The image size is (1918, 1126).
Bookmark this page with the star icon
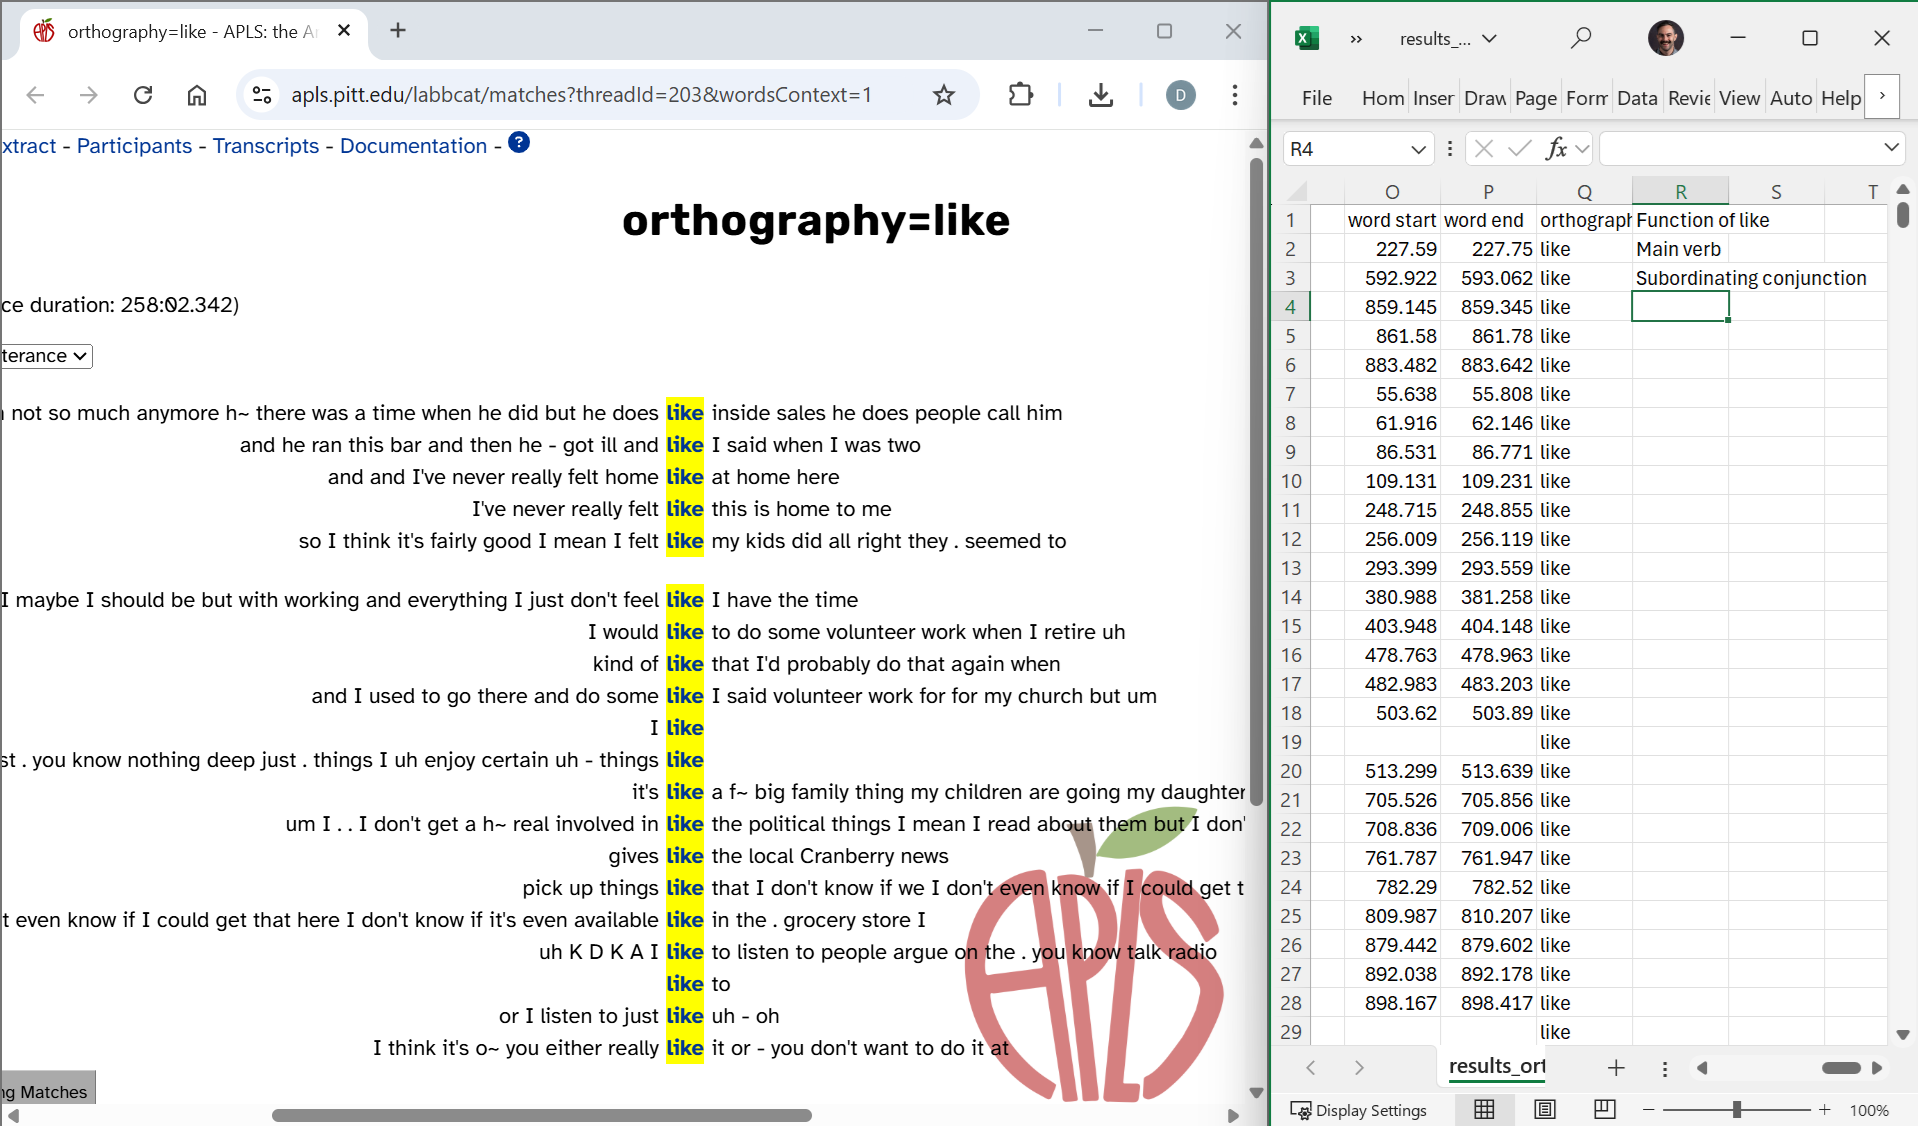tap(943, 95)
